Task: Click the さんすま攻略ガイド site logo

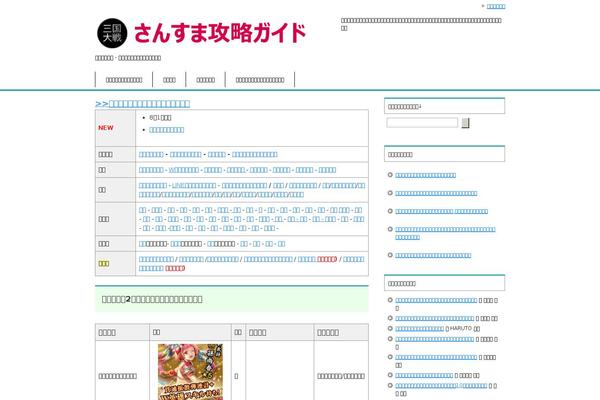Action: point(201,33)
